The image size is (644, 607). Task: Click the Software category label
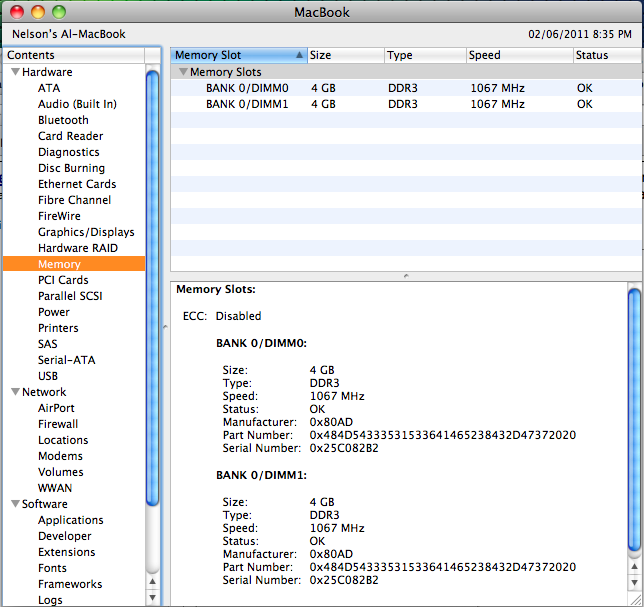(45, 504)
